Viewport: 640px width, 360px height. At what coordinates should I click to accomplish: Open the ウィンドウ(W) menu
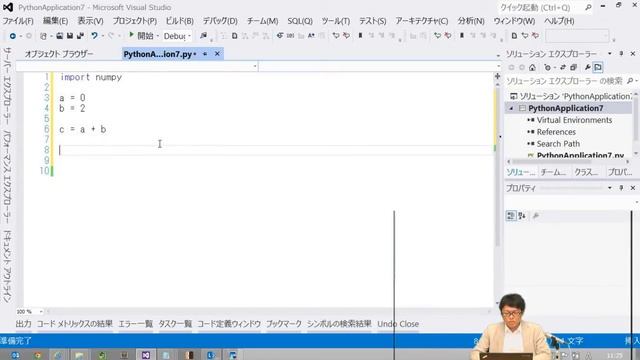click(514, 21)
